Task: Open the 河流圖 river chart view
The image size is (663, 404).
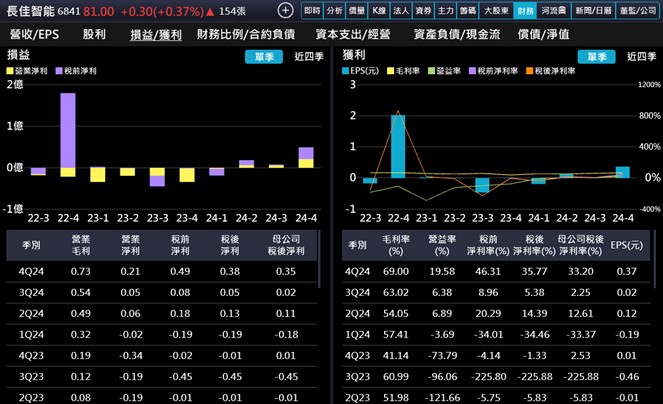Action: click(x=552, y=10)
